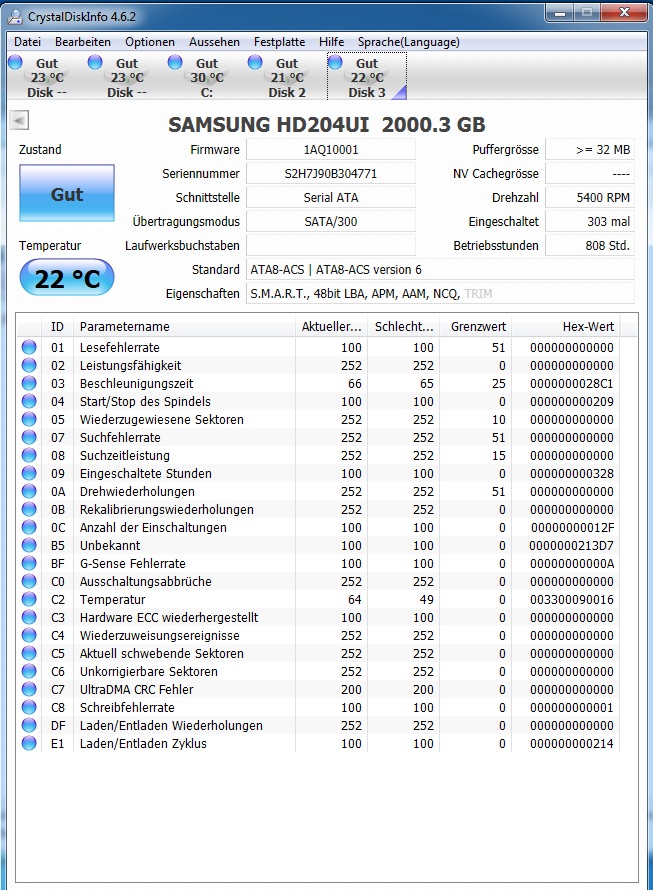Click status orb for Wiederzuweisungsereignisse row
The image size is (653, 890).
point(29,636)
